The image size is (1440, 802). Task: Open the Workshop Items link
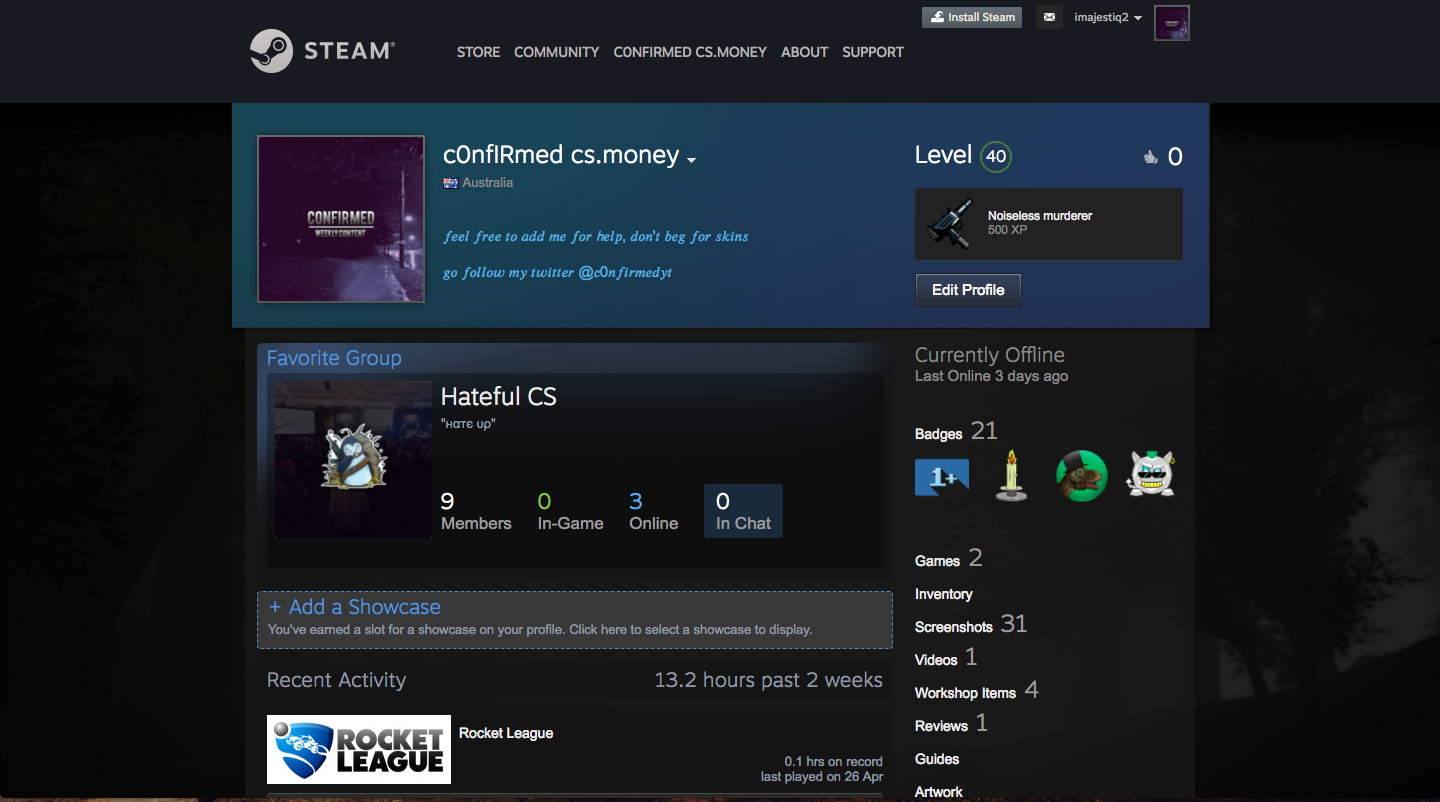point(965,693)
